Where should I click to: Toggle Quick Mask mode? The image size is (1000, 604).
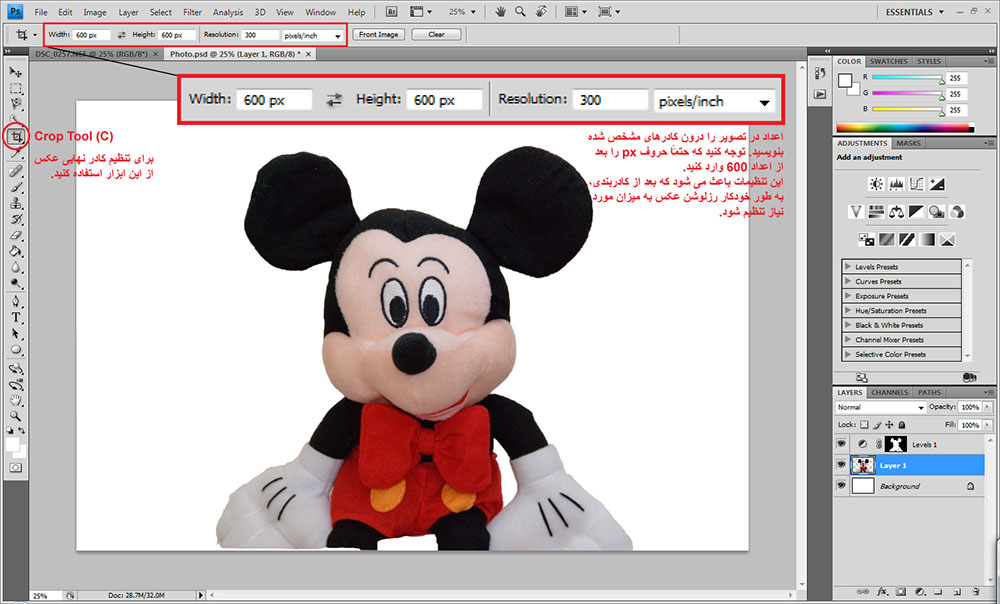[16, 468]
